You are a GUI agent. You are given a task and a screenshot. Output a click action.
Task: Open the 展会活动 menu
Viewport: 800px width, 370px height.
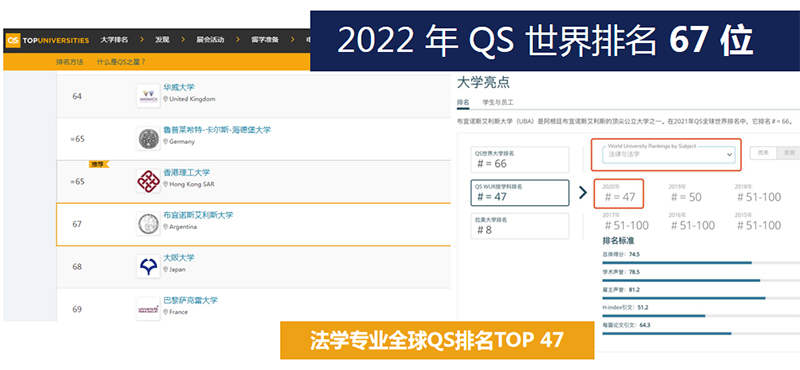click(210, 40)
